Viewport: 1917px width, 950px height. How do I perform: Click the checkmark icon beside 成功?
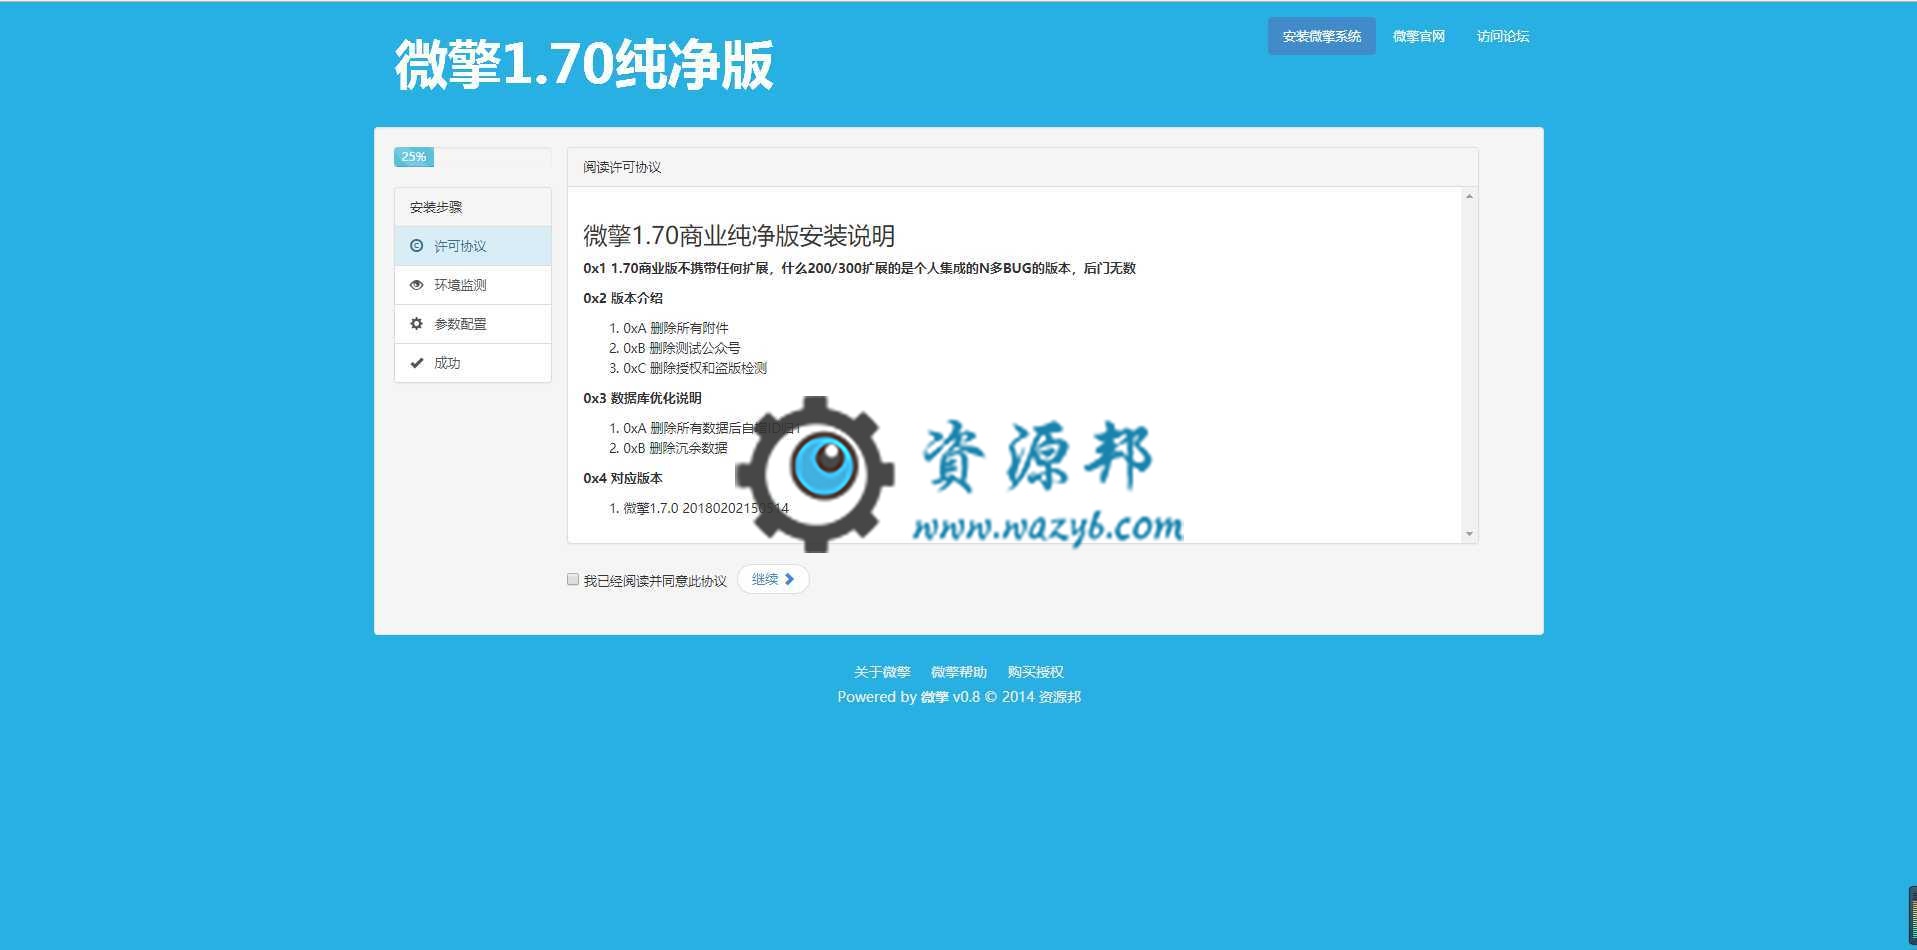click(417, 363)
